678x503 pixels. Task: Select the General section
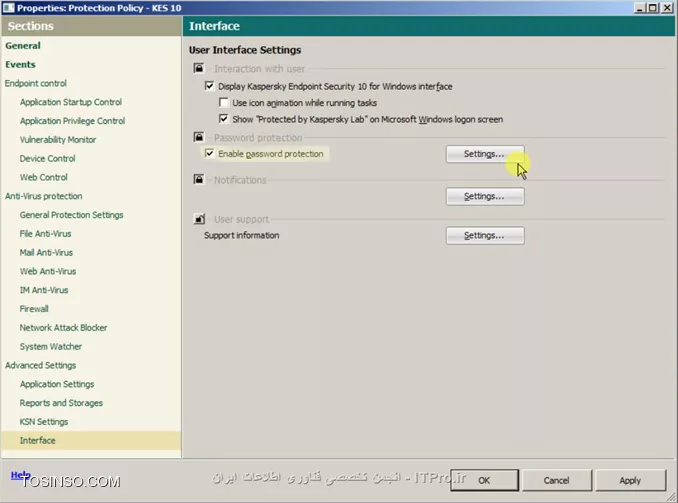coord(23,45)
